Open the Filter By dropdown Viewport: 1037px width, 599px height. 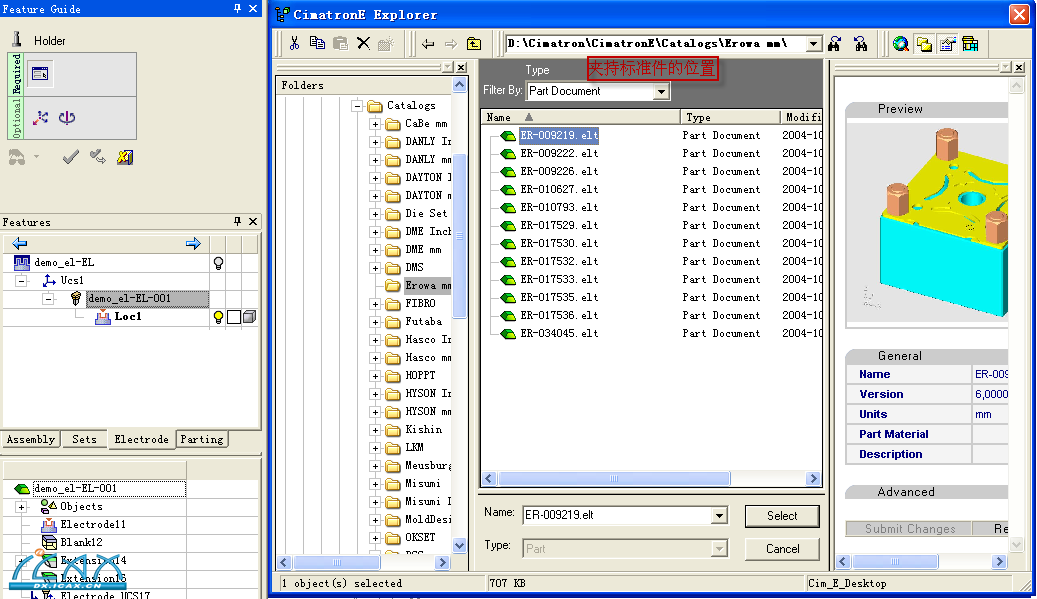pyautogui.click(x=661, y=92)
